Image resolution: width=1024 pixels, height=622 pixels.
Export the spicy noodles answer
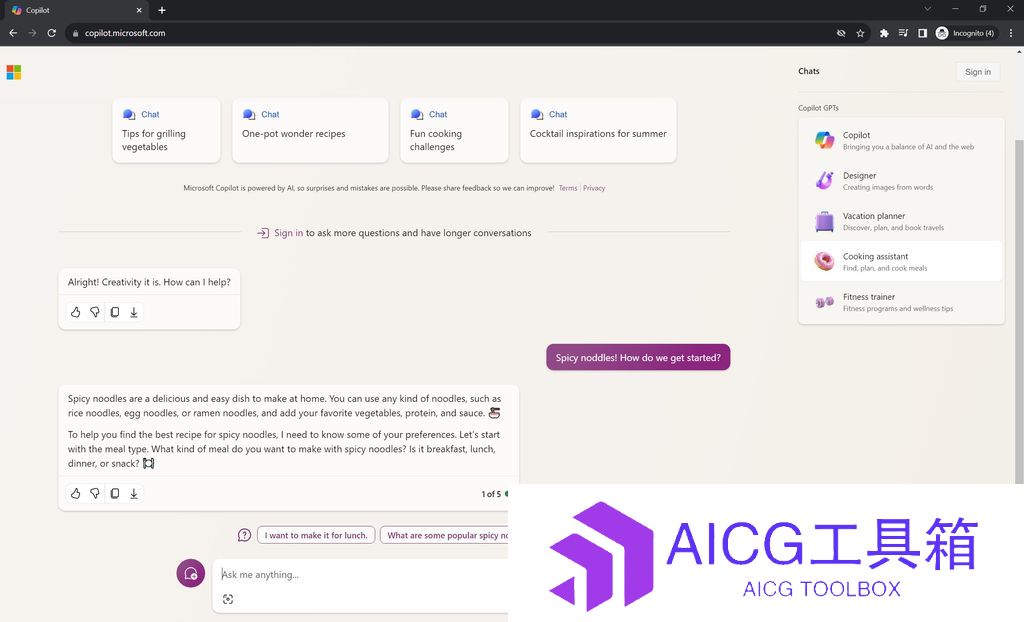click(134, 494)
